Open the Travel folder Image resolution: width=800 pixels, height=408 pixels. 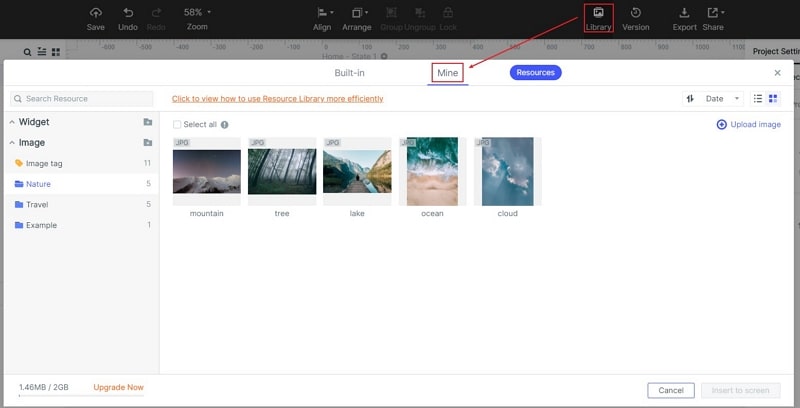click(82, 205)
